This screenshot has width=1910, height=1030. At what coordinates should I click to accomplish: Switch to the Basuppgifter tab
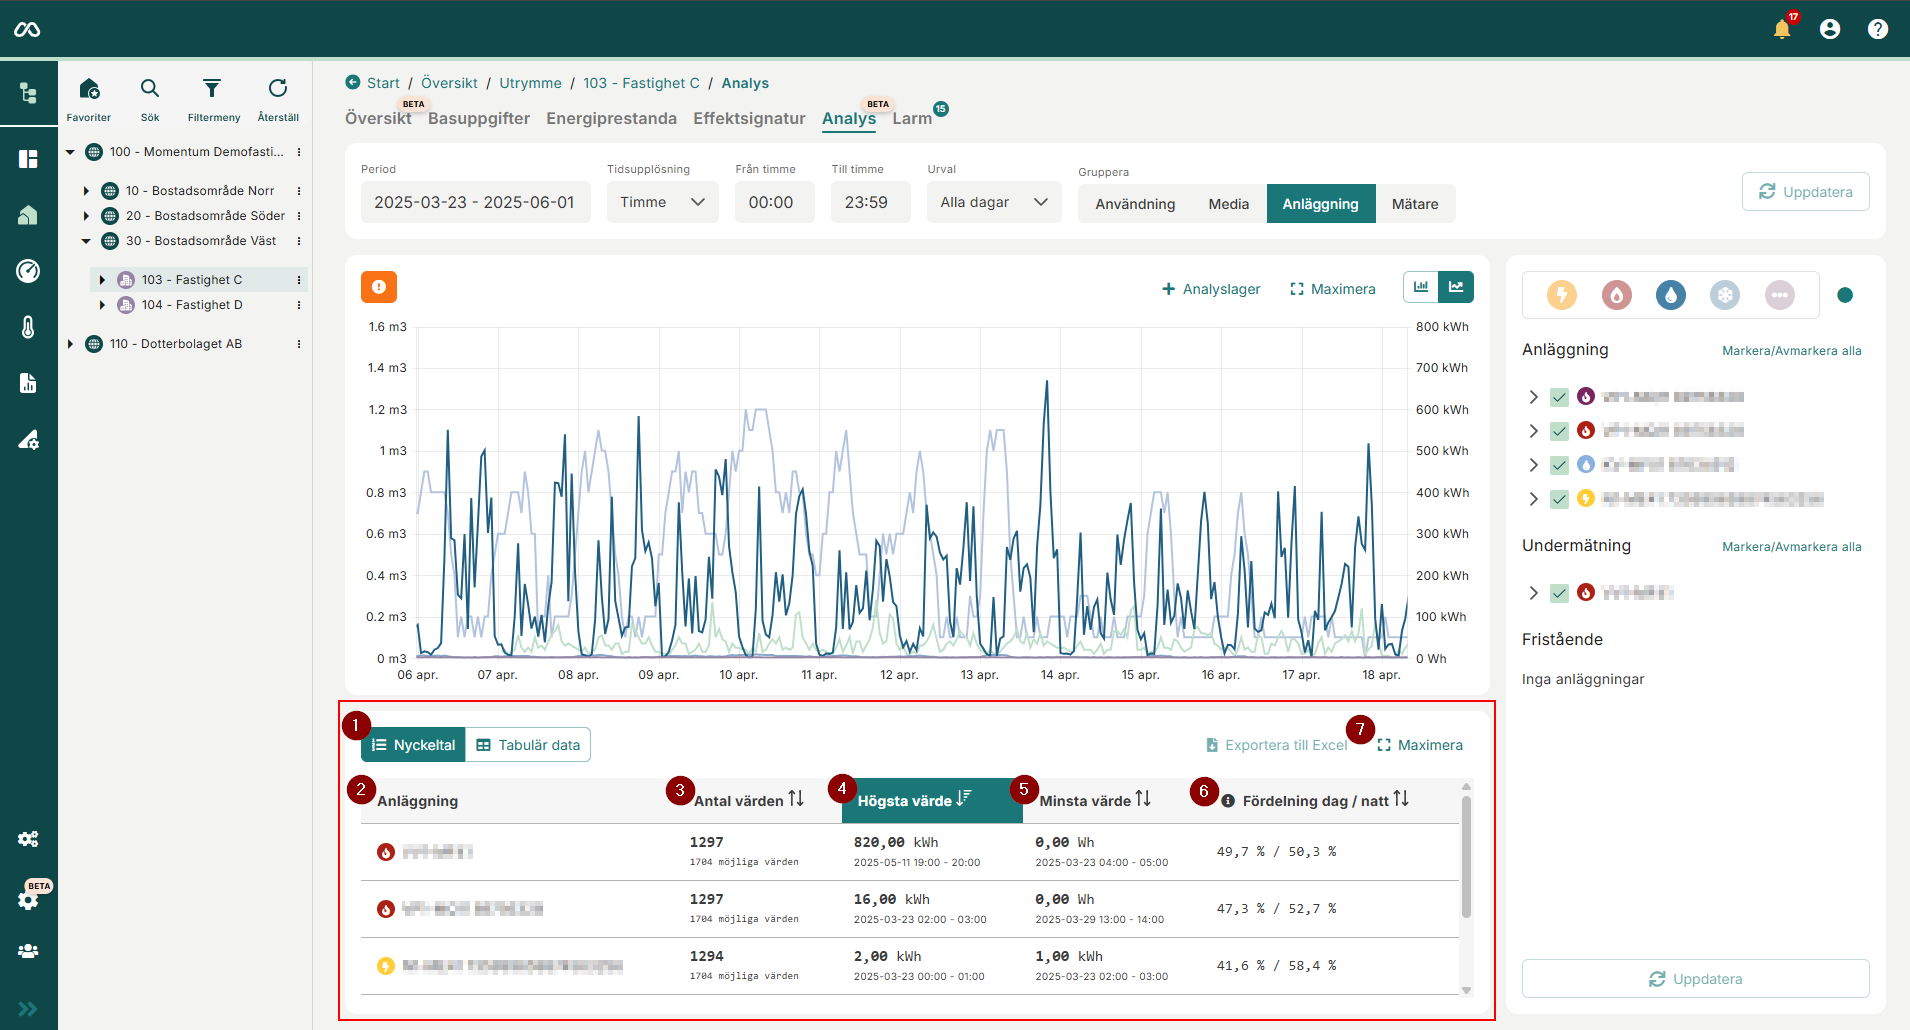(479, 118)
